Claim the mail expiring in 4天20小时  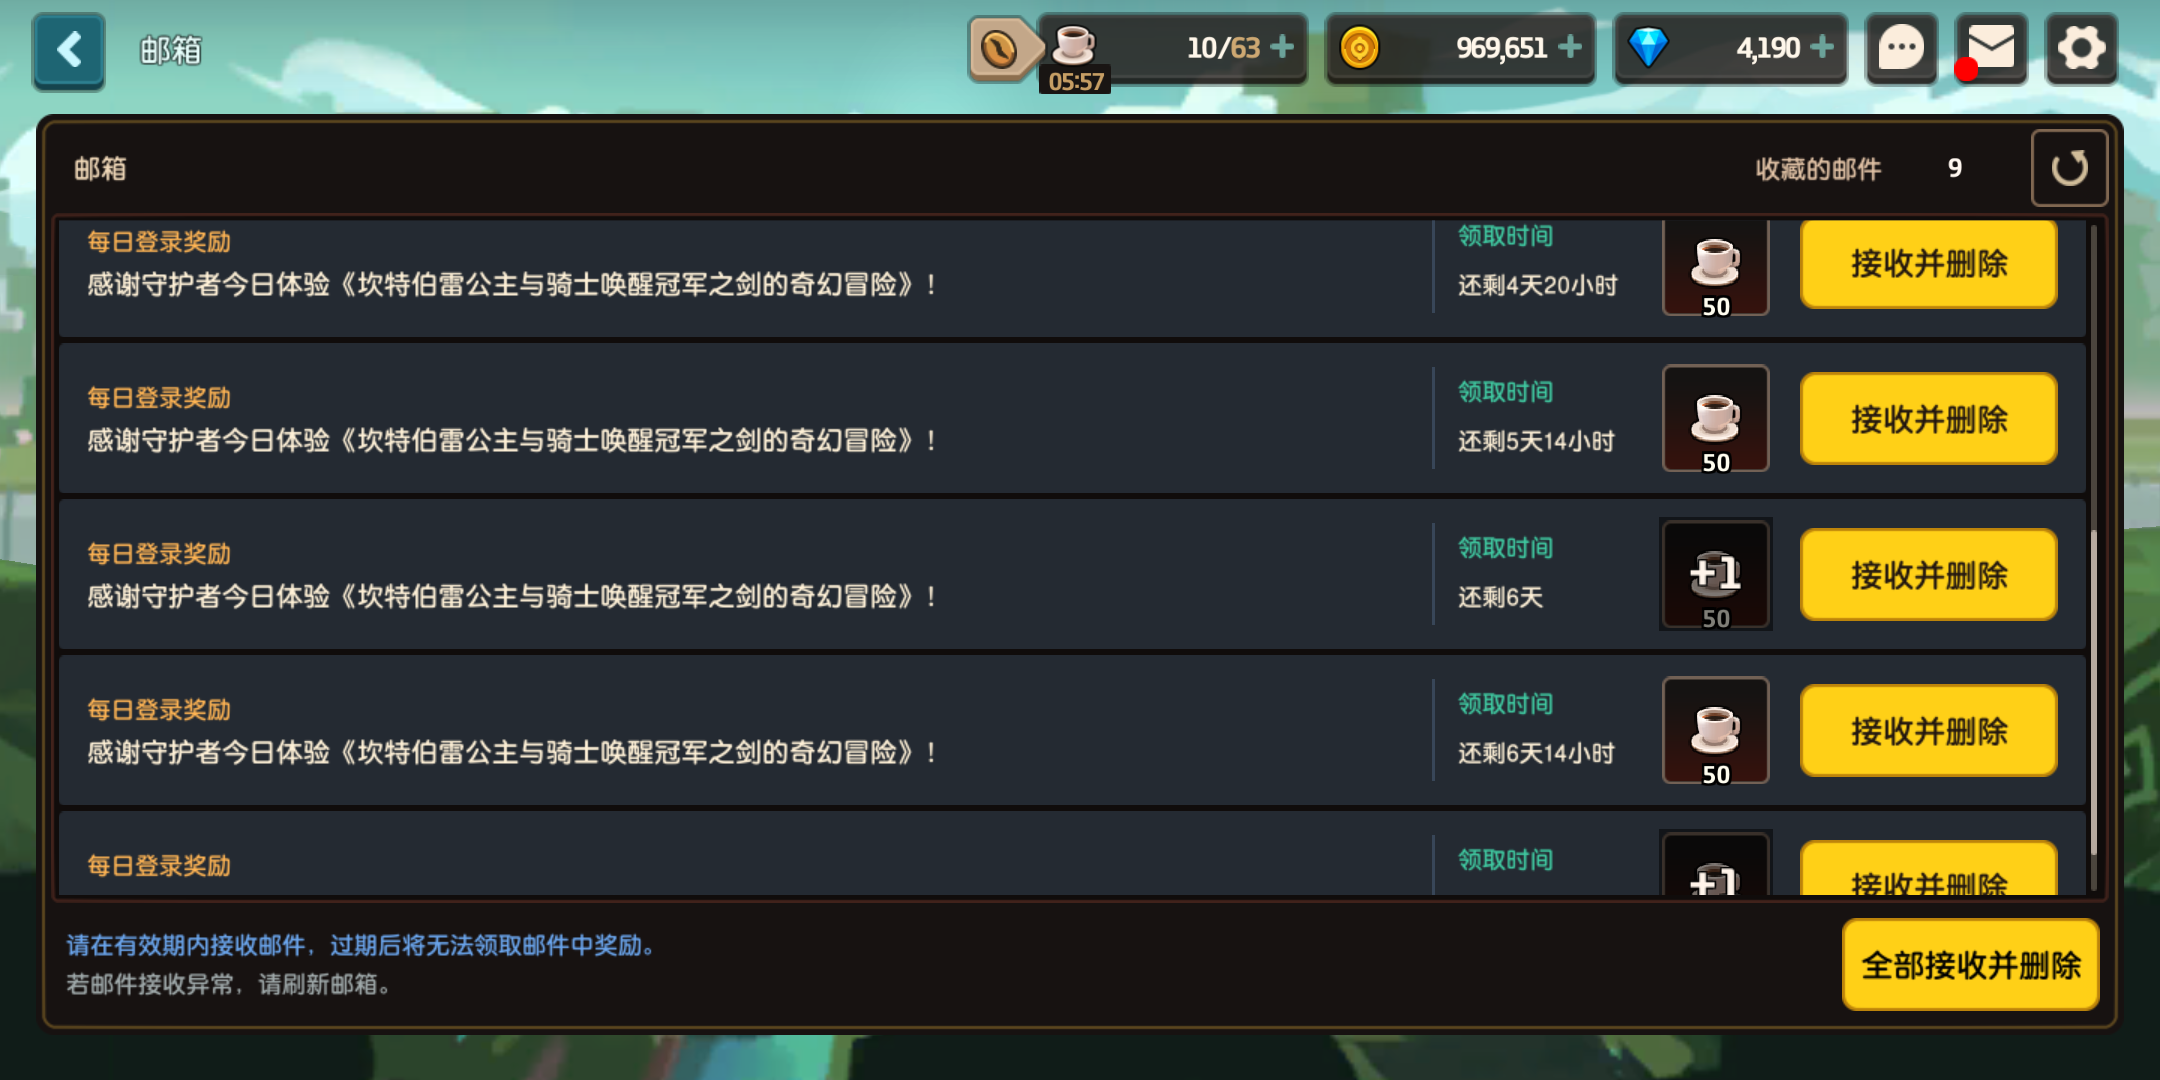pyautogui.click(x=1928, y=264)
